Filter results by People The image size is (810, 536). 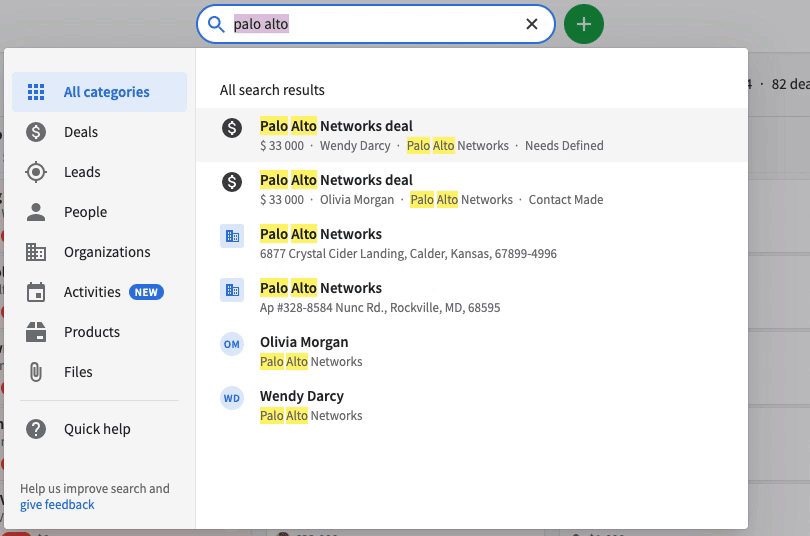(x=100, y=212)
